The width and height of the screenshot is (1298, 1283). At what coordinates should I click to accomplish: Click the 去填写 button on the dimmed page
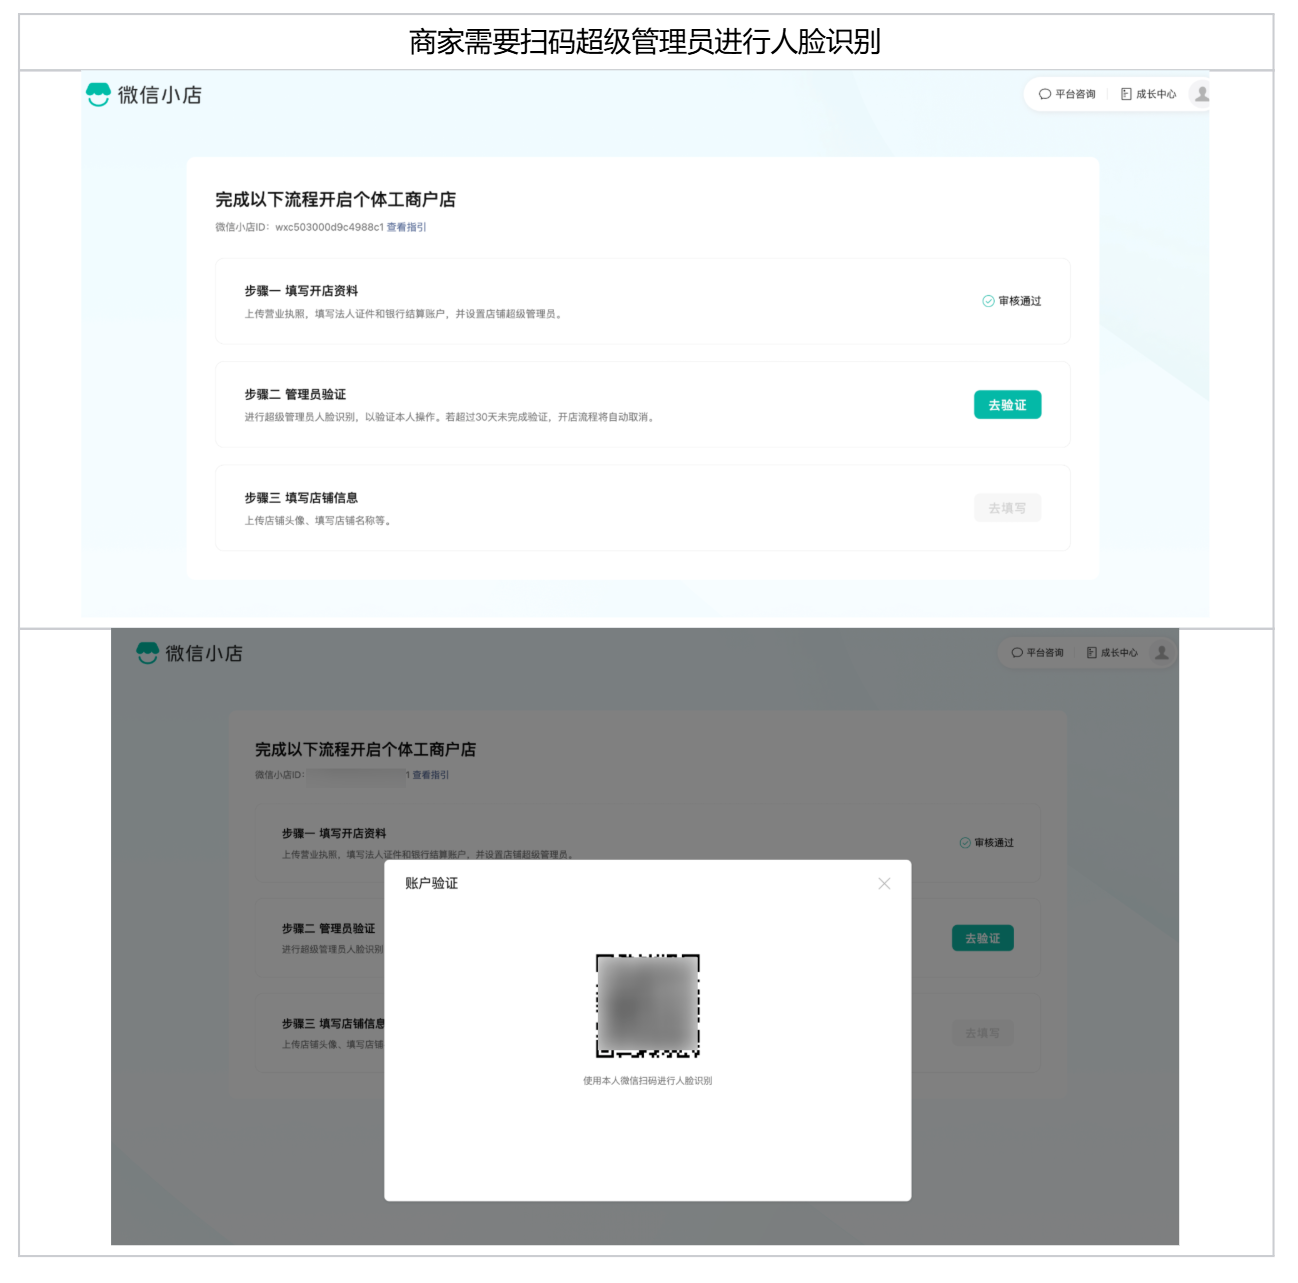pos(983,1033)
